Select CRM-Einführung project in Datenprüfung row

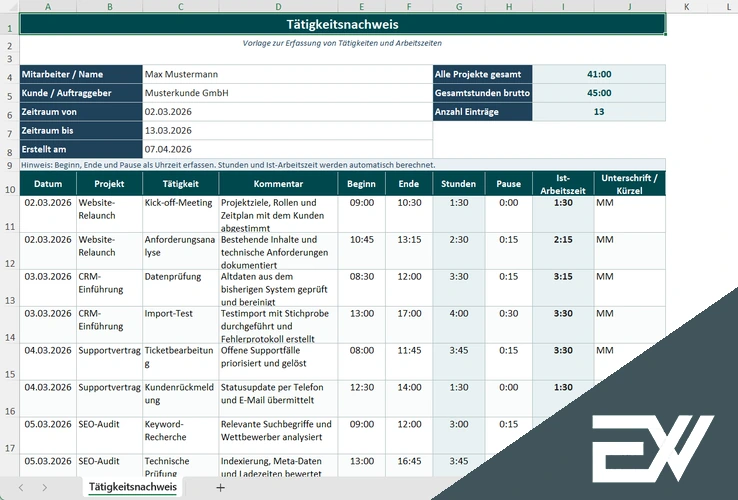click(109, 288)
